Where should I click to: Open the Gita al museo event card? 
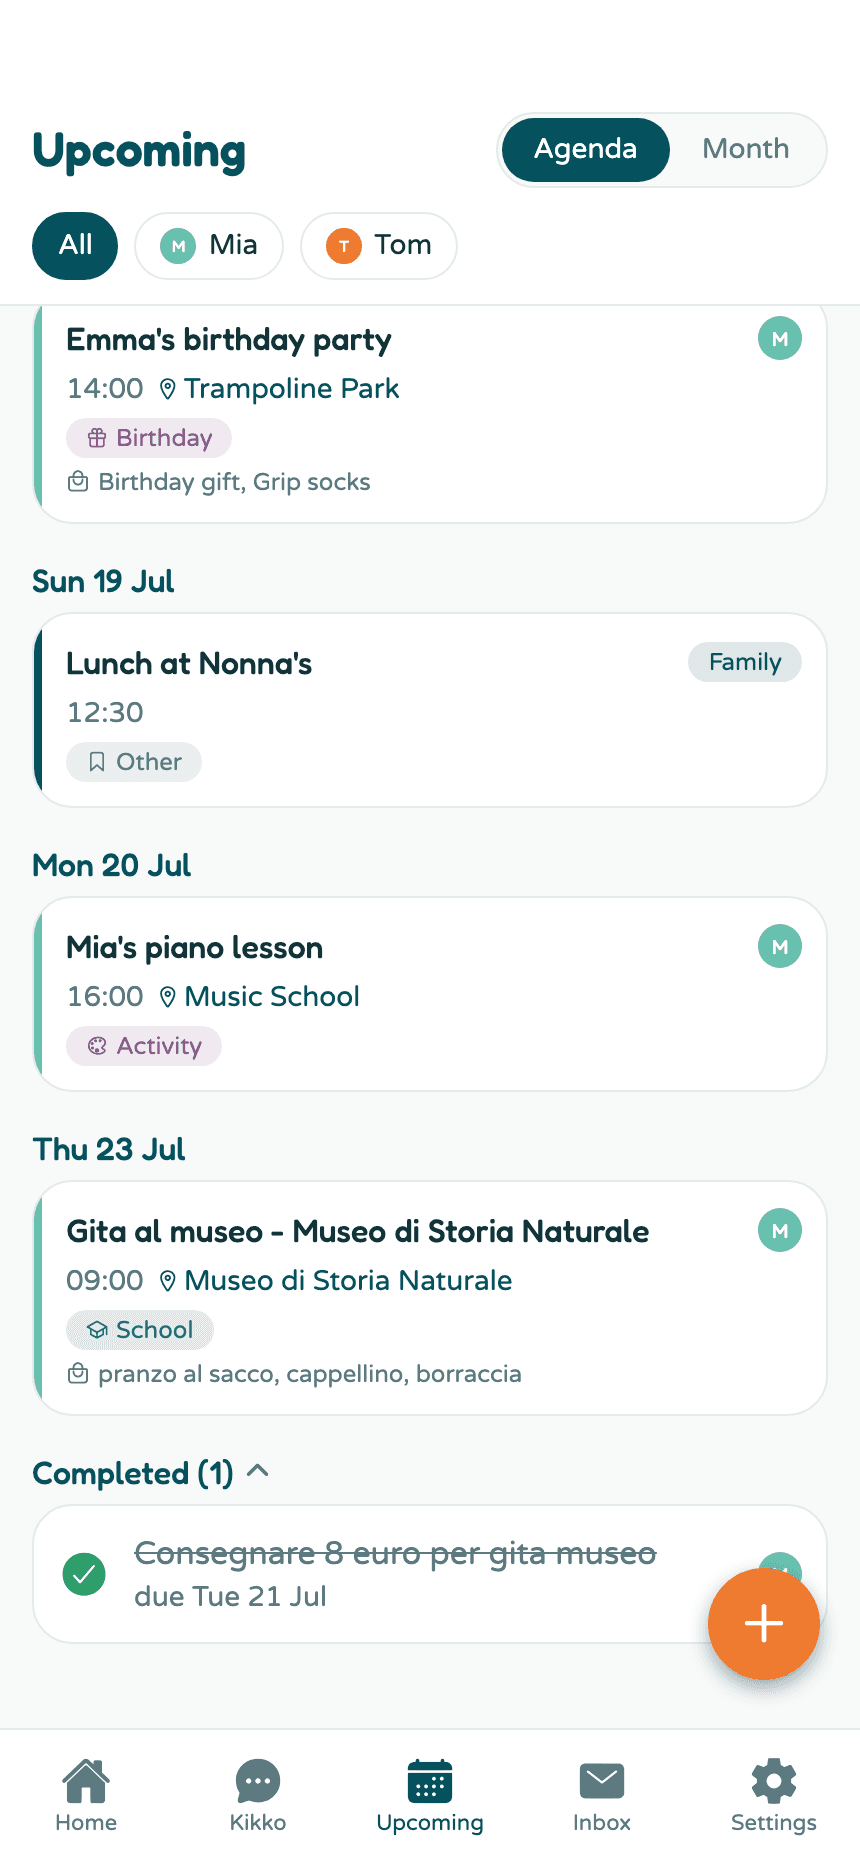(x=430, y=1298)
